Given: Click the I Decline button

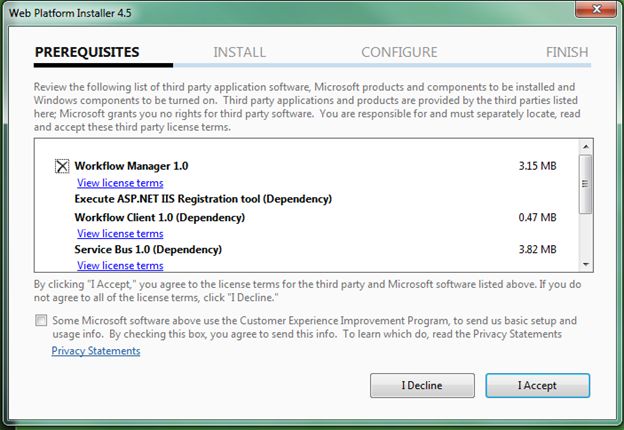Looking at the screenshot, I should pos(422,385).
